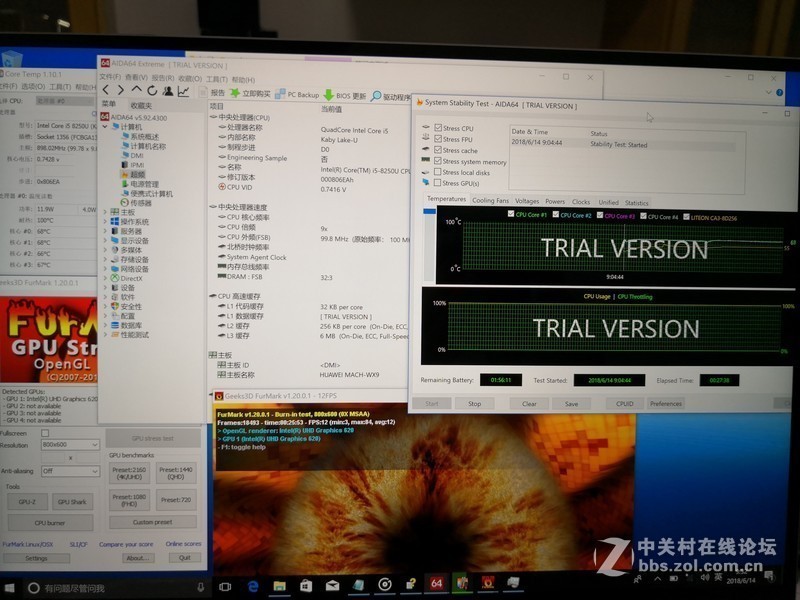Select 传感器 sensor item in the tree
The width and height of the screenshot is (800, 600).
(x=141, y=203)
